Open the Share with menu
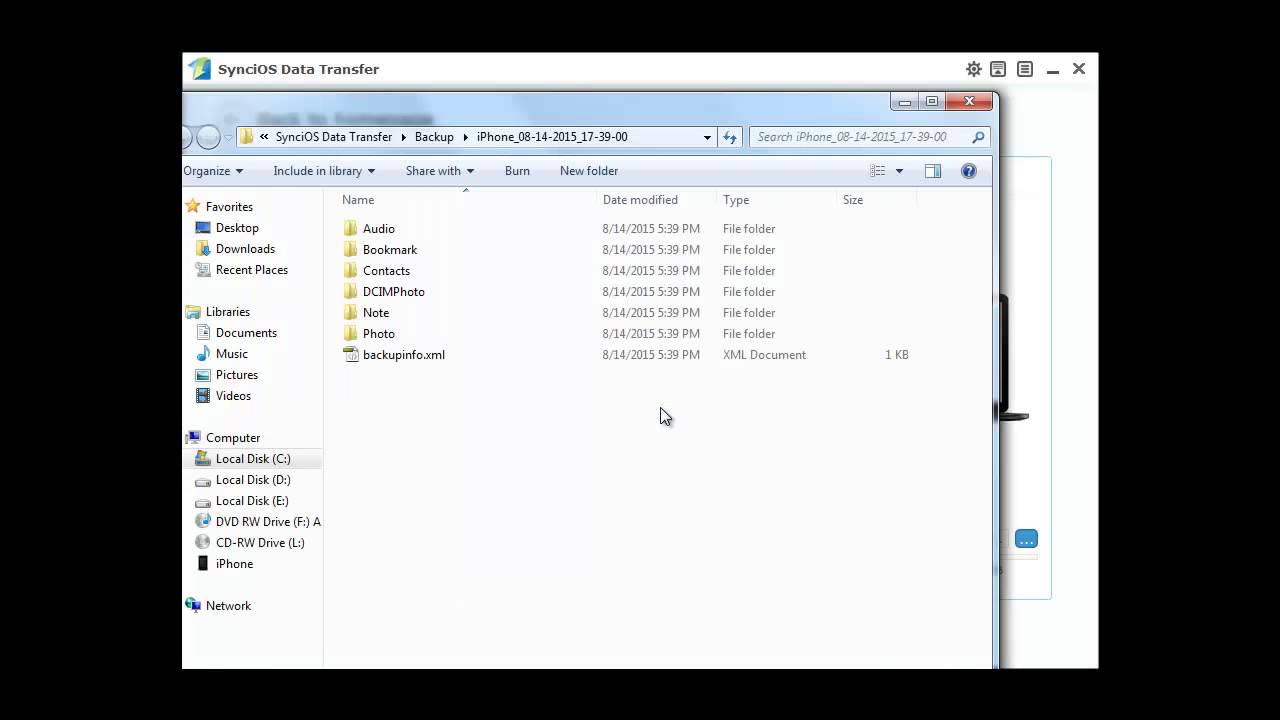Screen dimensions: 1280x720 440,171
